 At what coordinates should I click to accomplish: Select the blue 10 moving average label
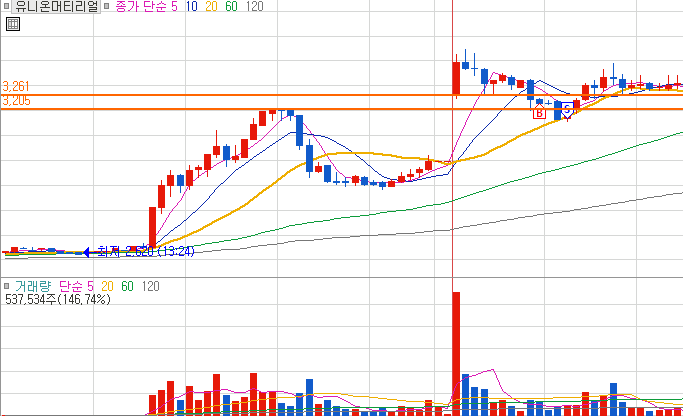(191, 6)
